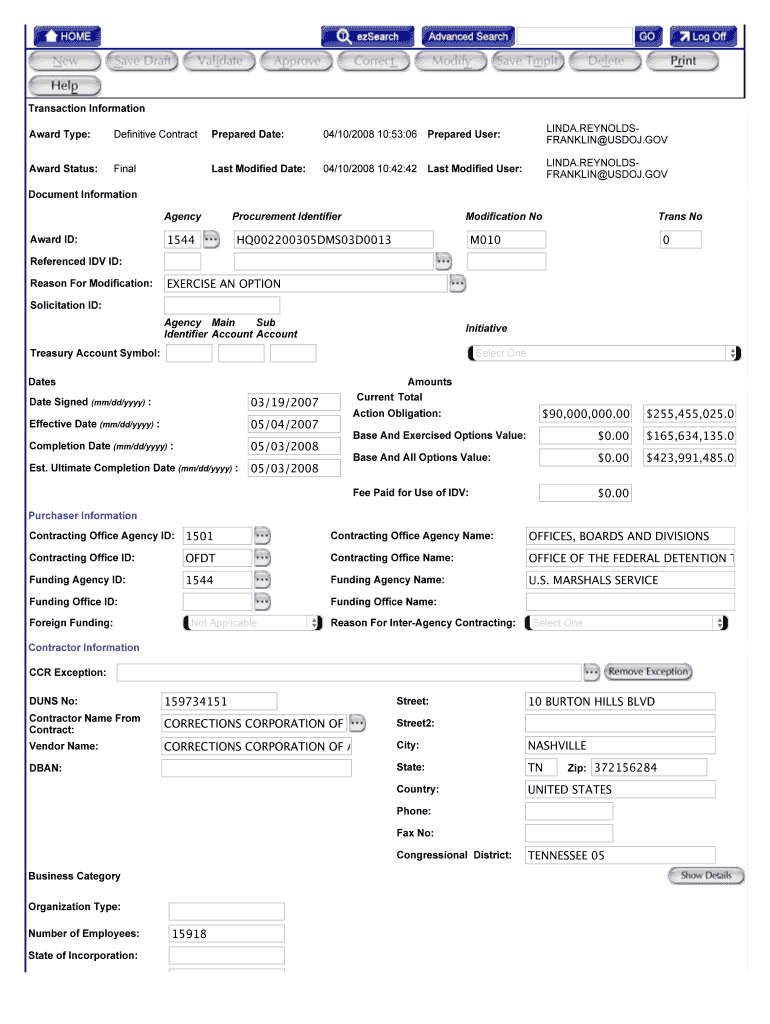Open the Reason For Modification lookup ellipsis
Screen dimensions: 770x1024
tap(457, 284)
